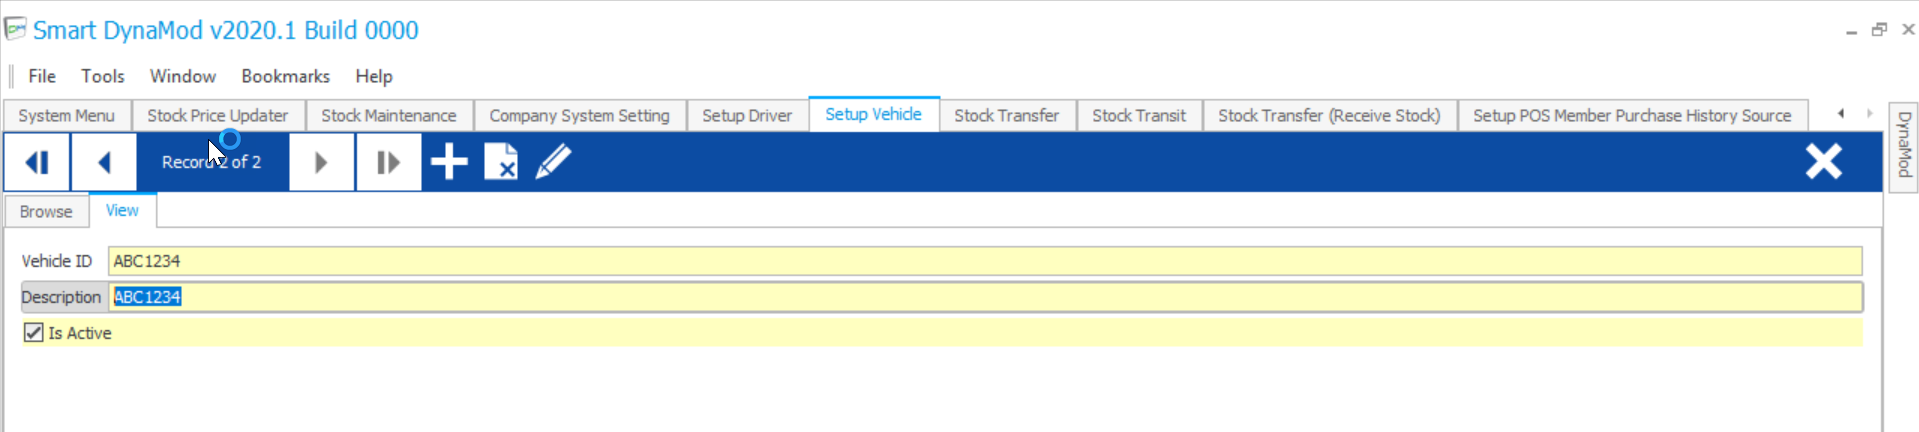Go to the next record

321,162
